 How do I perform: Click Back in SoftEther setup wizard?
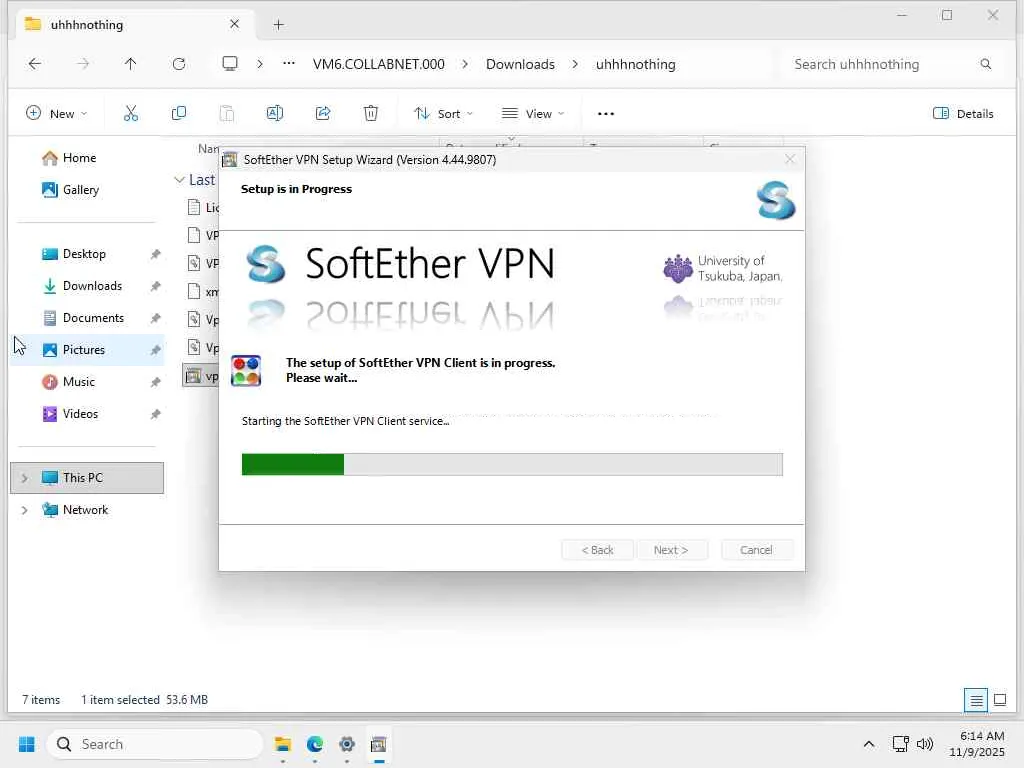[x=598, y=550]
